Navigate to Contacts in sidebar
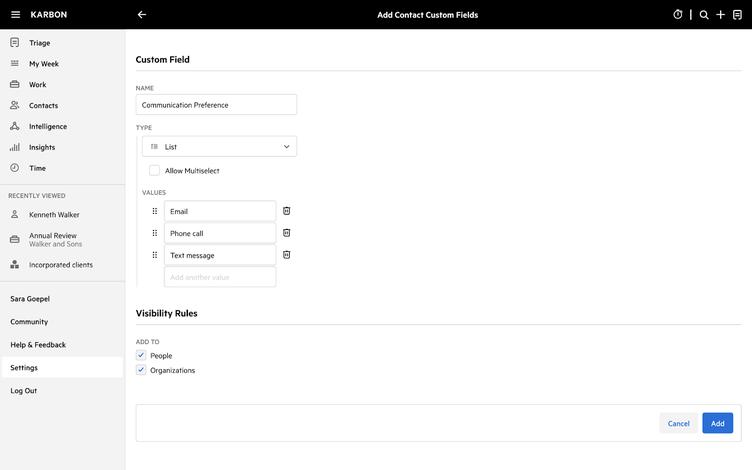This screenshot has height=470, width=752. [x=43, y=105]
